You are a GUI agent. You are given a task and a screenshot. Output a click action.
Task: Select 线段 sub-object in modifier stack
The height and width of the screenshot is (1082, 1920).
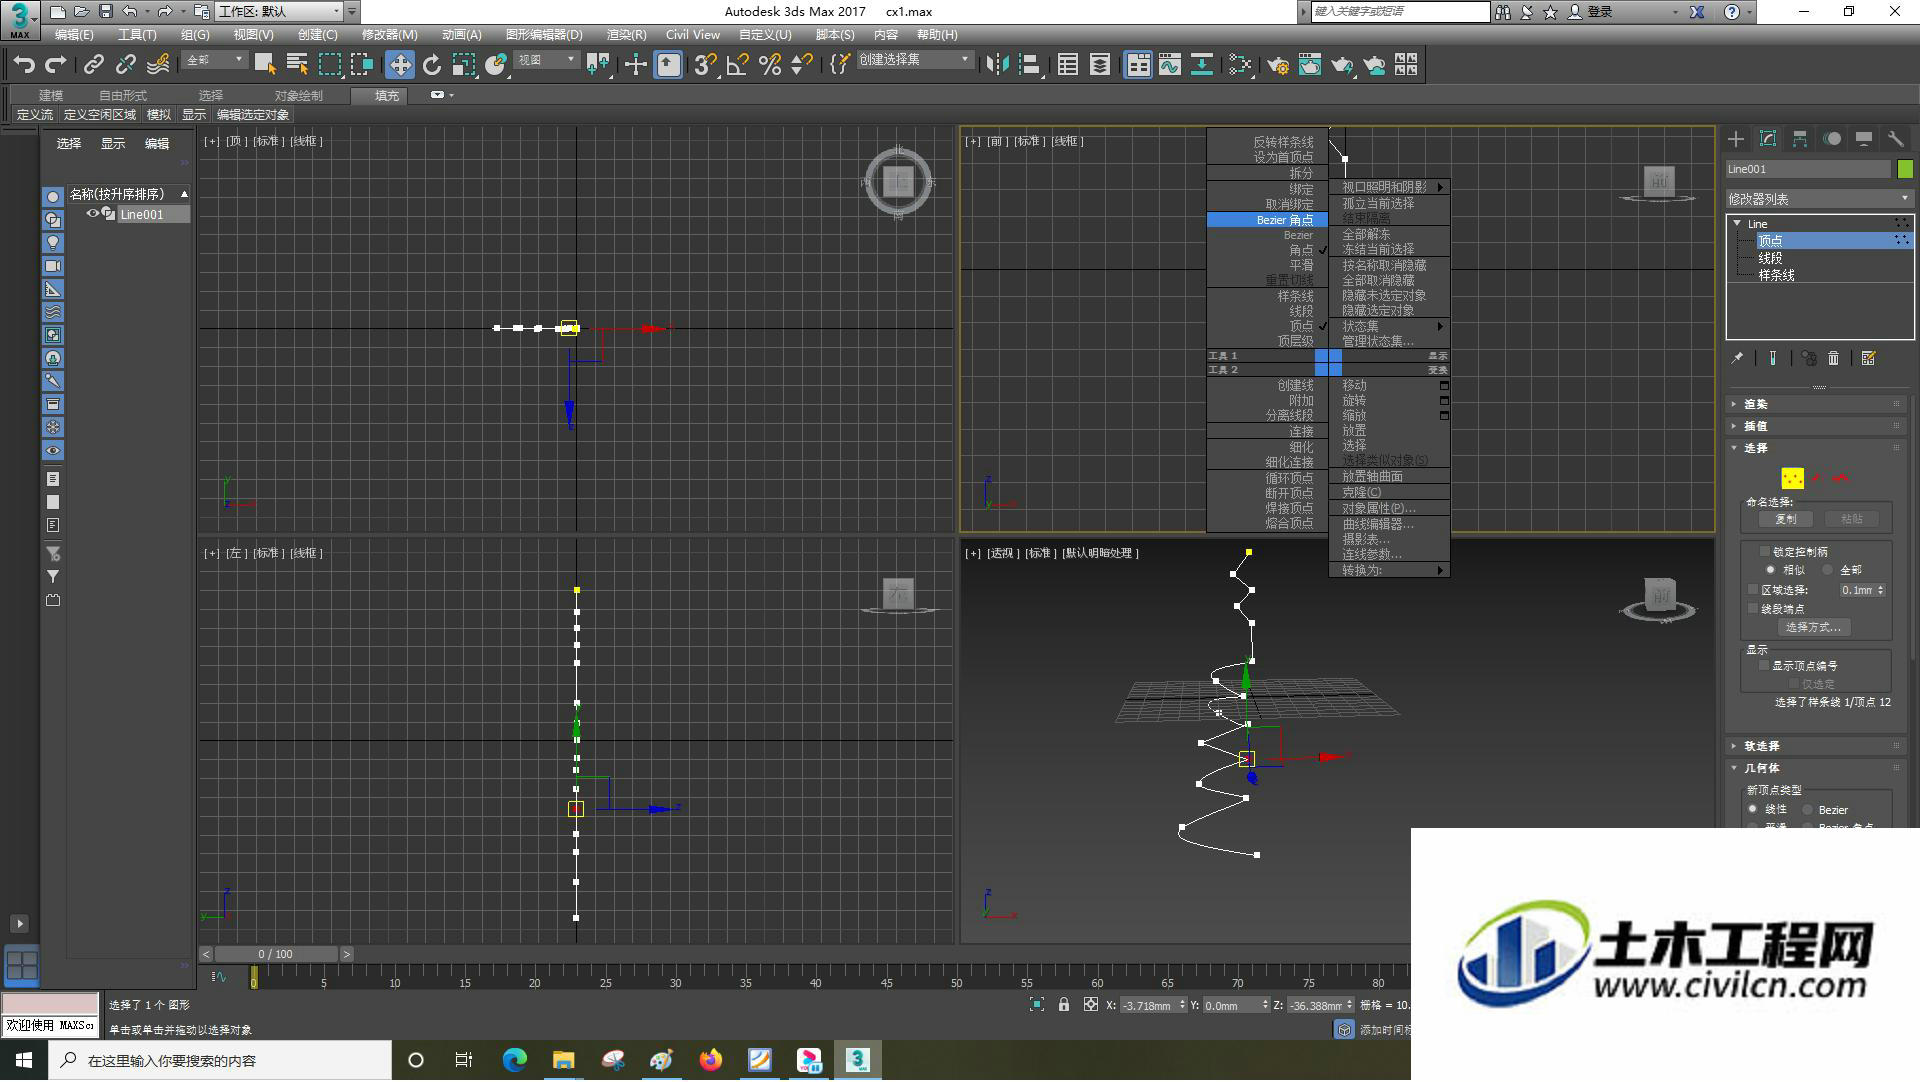tap(1770, 258)
